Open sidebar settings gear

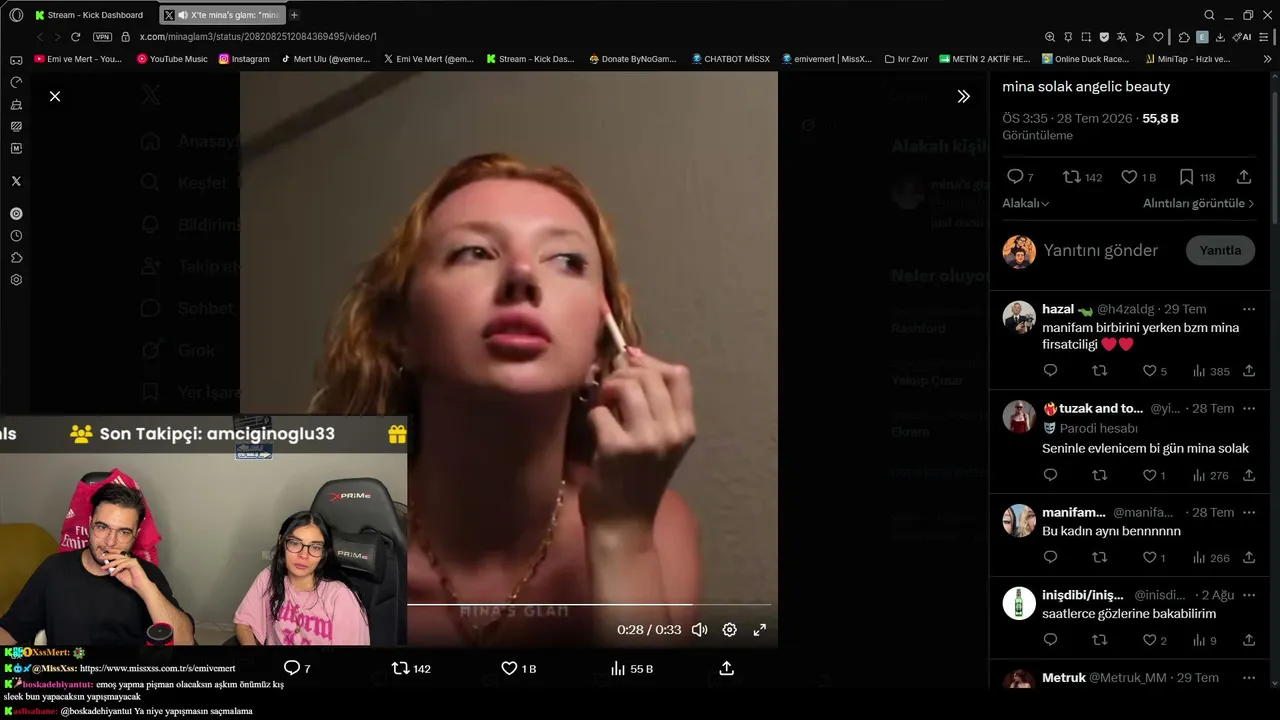coord(16,280)
